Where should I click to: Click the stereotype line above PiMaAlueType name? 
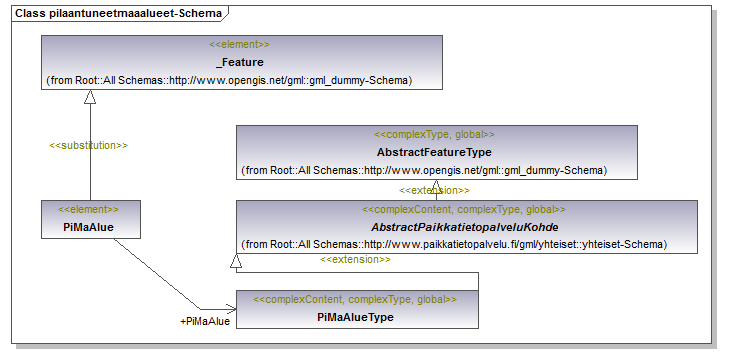coord(355,299)
